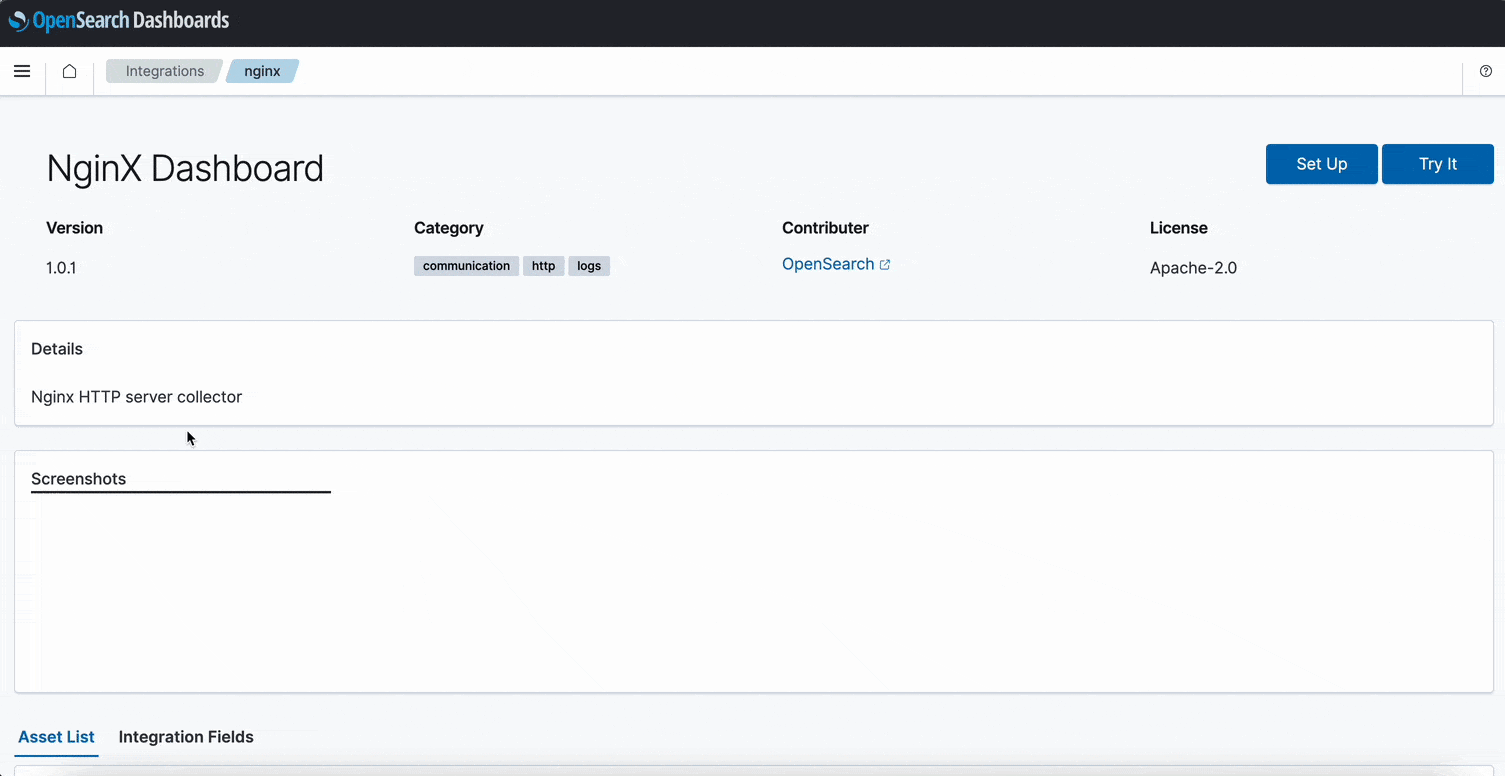Click the external link icon beside OpenSearch
The width and height of the screenshot is (1505, 776).
coord(885,265)
